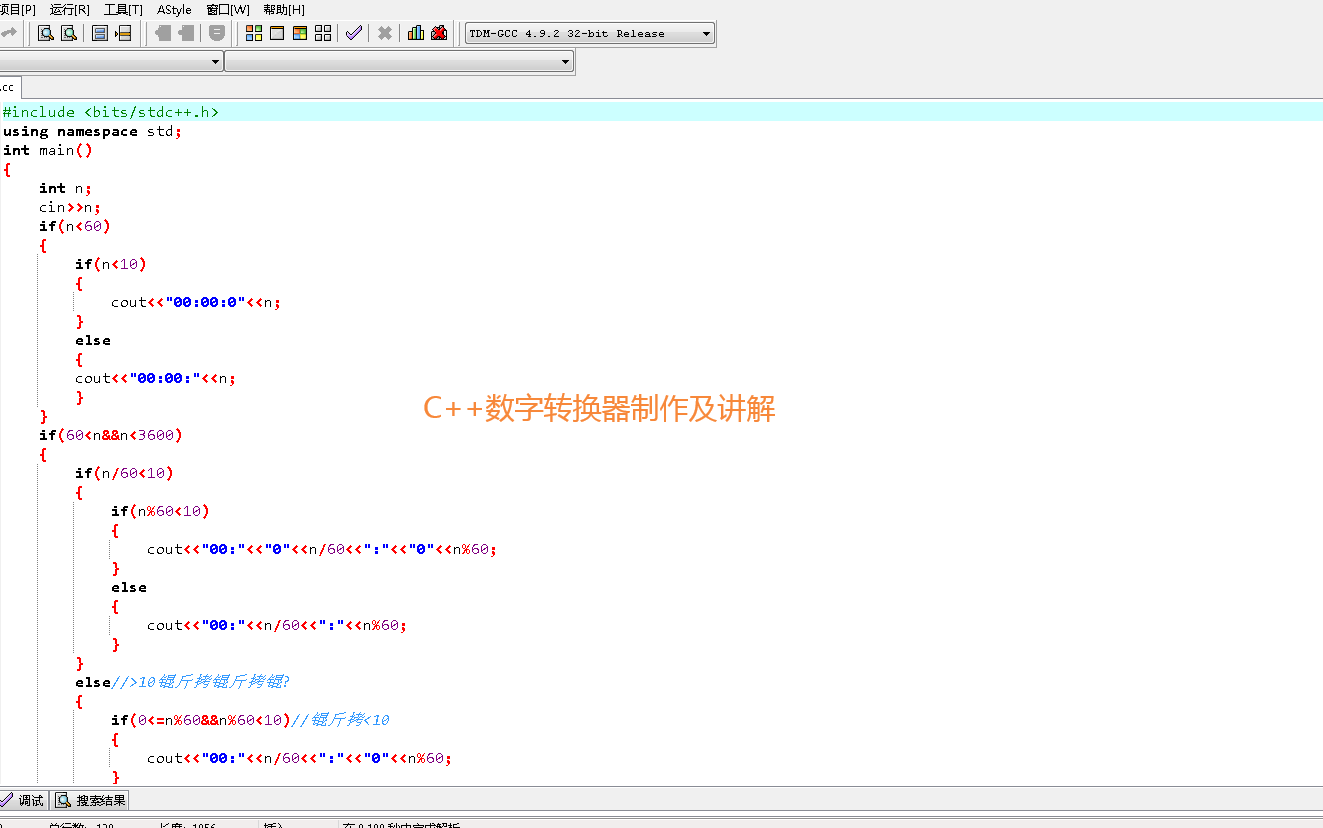Switch to the 调试 tab at bottom
This screenshot has height=828, width=1323.
point(23,799)
